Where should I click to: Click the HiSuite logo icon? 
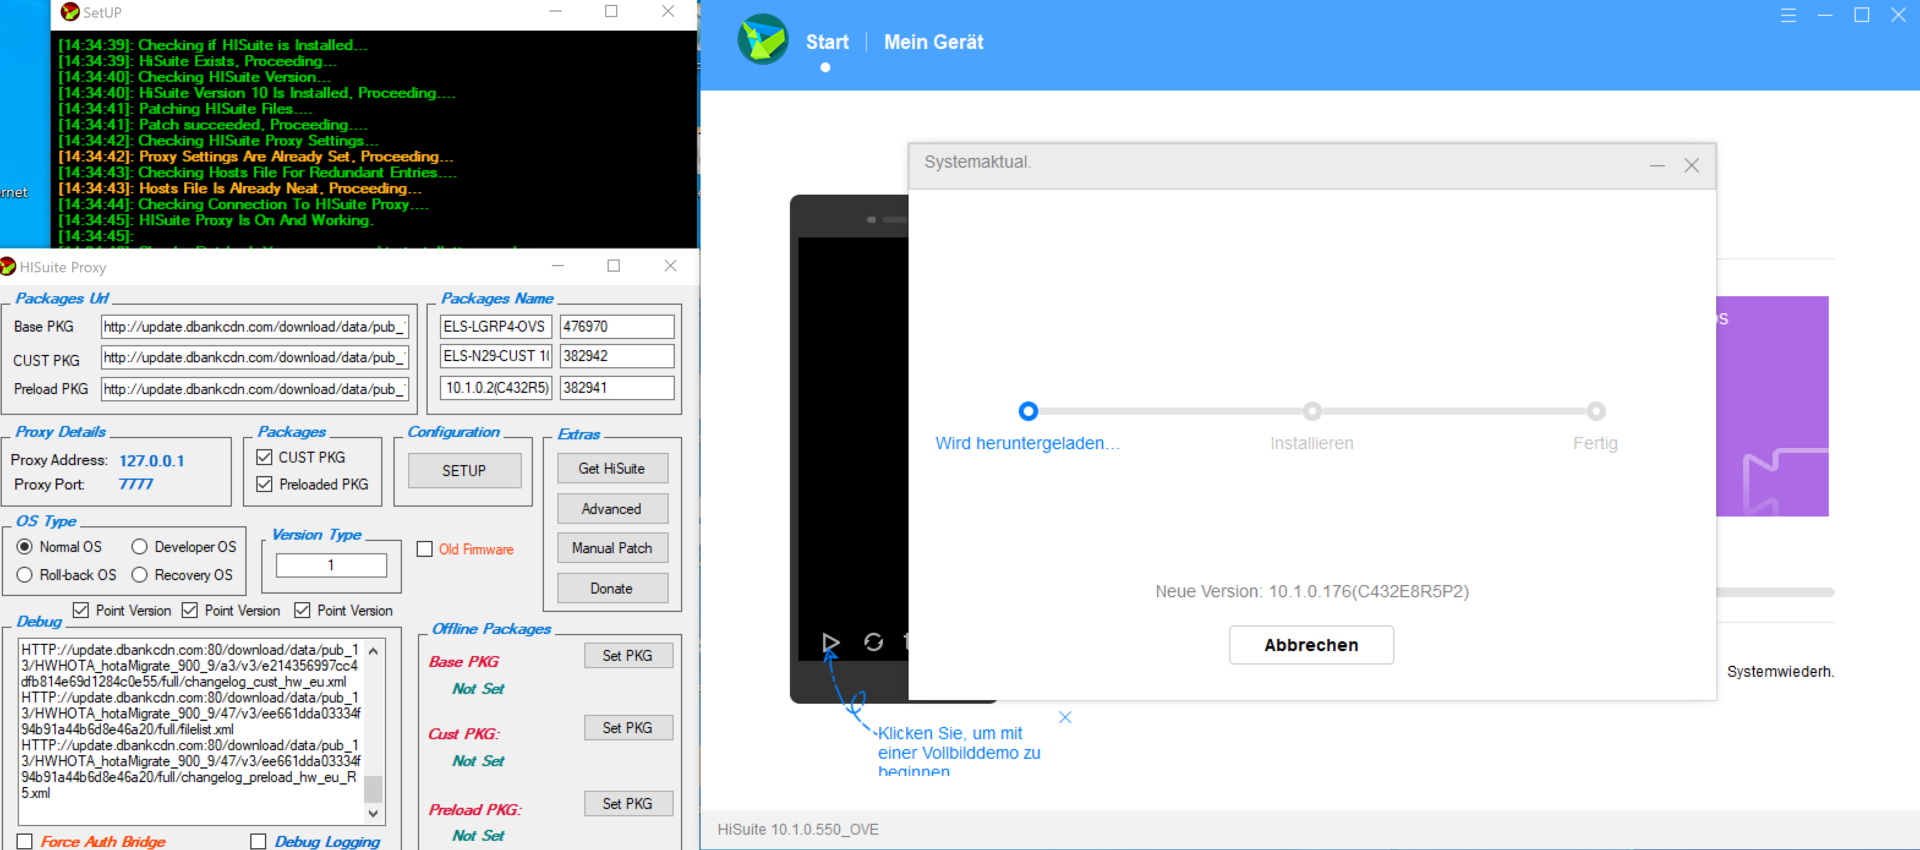point(762,40)
